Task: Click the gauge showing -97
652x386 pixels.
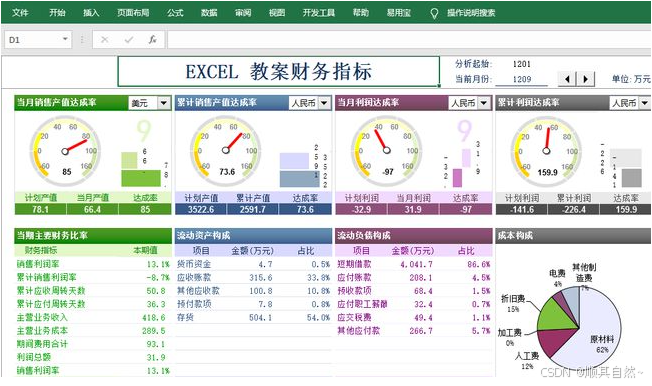Action: 386,151
